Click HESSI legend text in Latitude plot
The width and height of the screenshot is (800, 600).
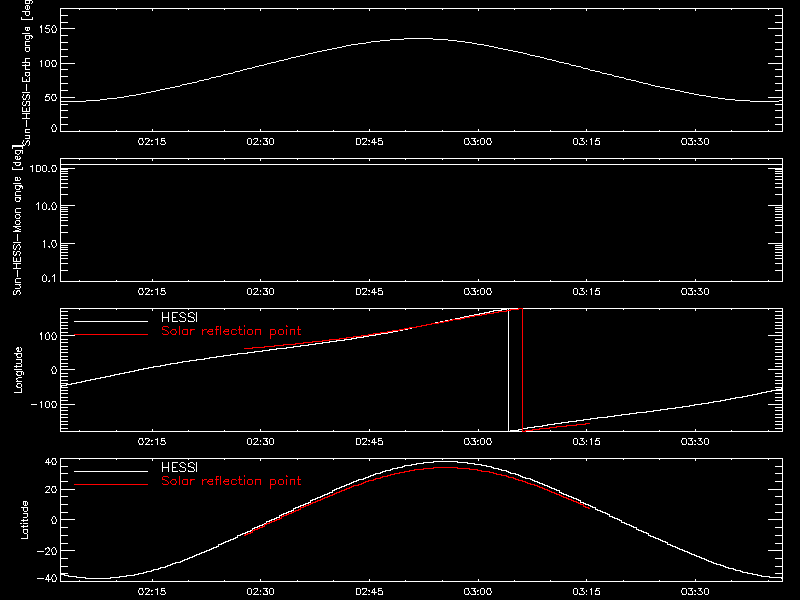click(x=179, y=467)
